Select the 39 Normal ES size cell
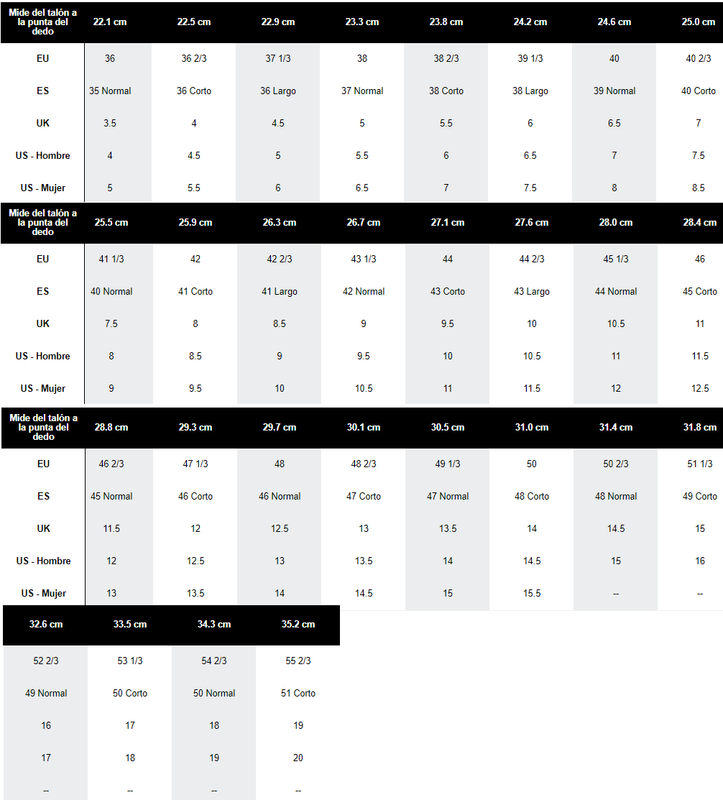 click(x=614, y=91)
